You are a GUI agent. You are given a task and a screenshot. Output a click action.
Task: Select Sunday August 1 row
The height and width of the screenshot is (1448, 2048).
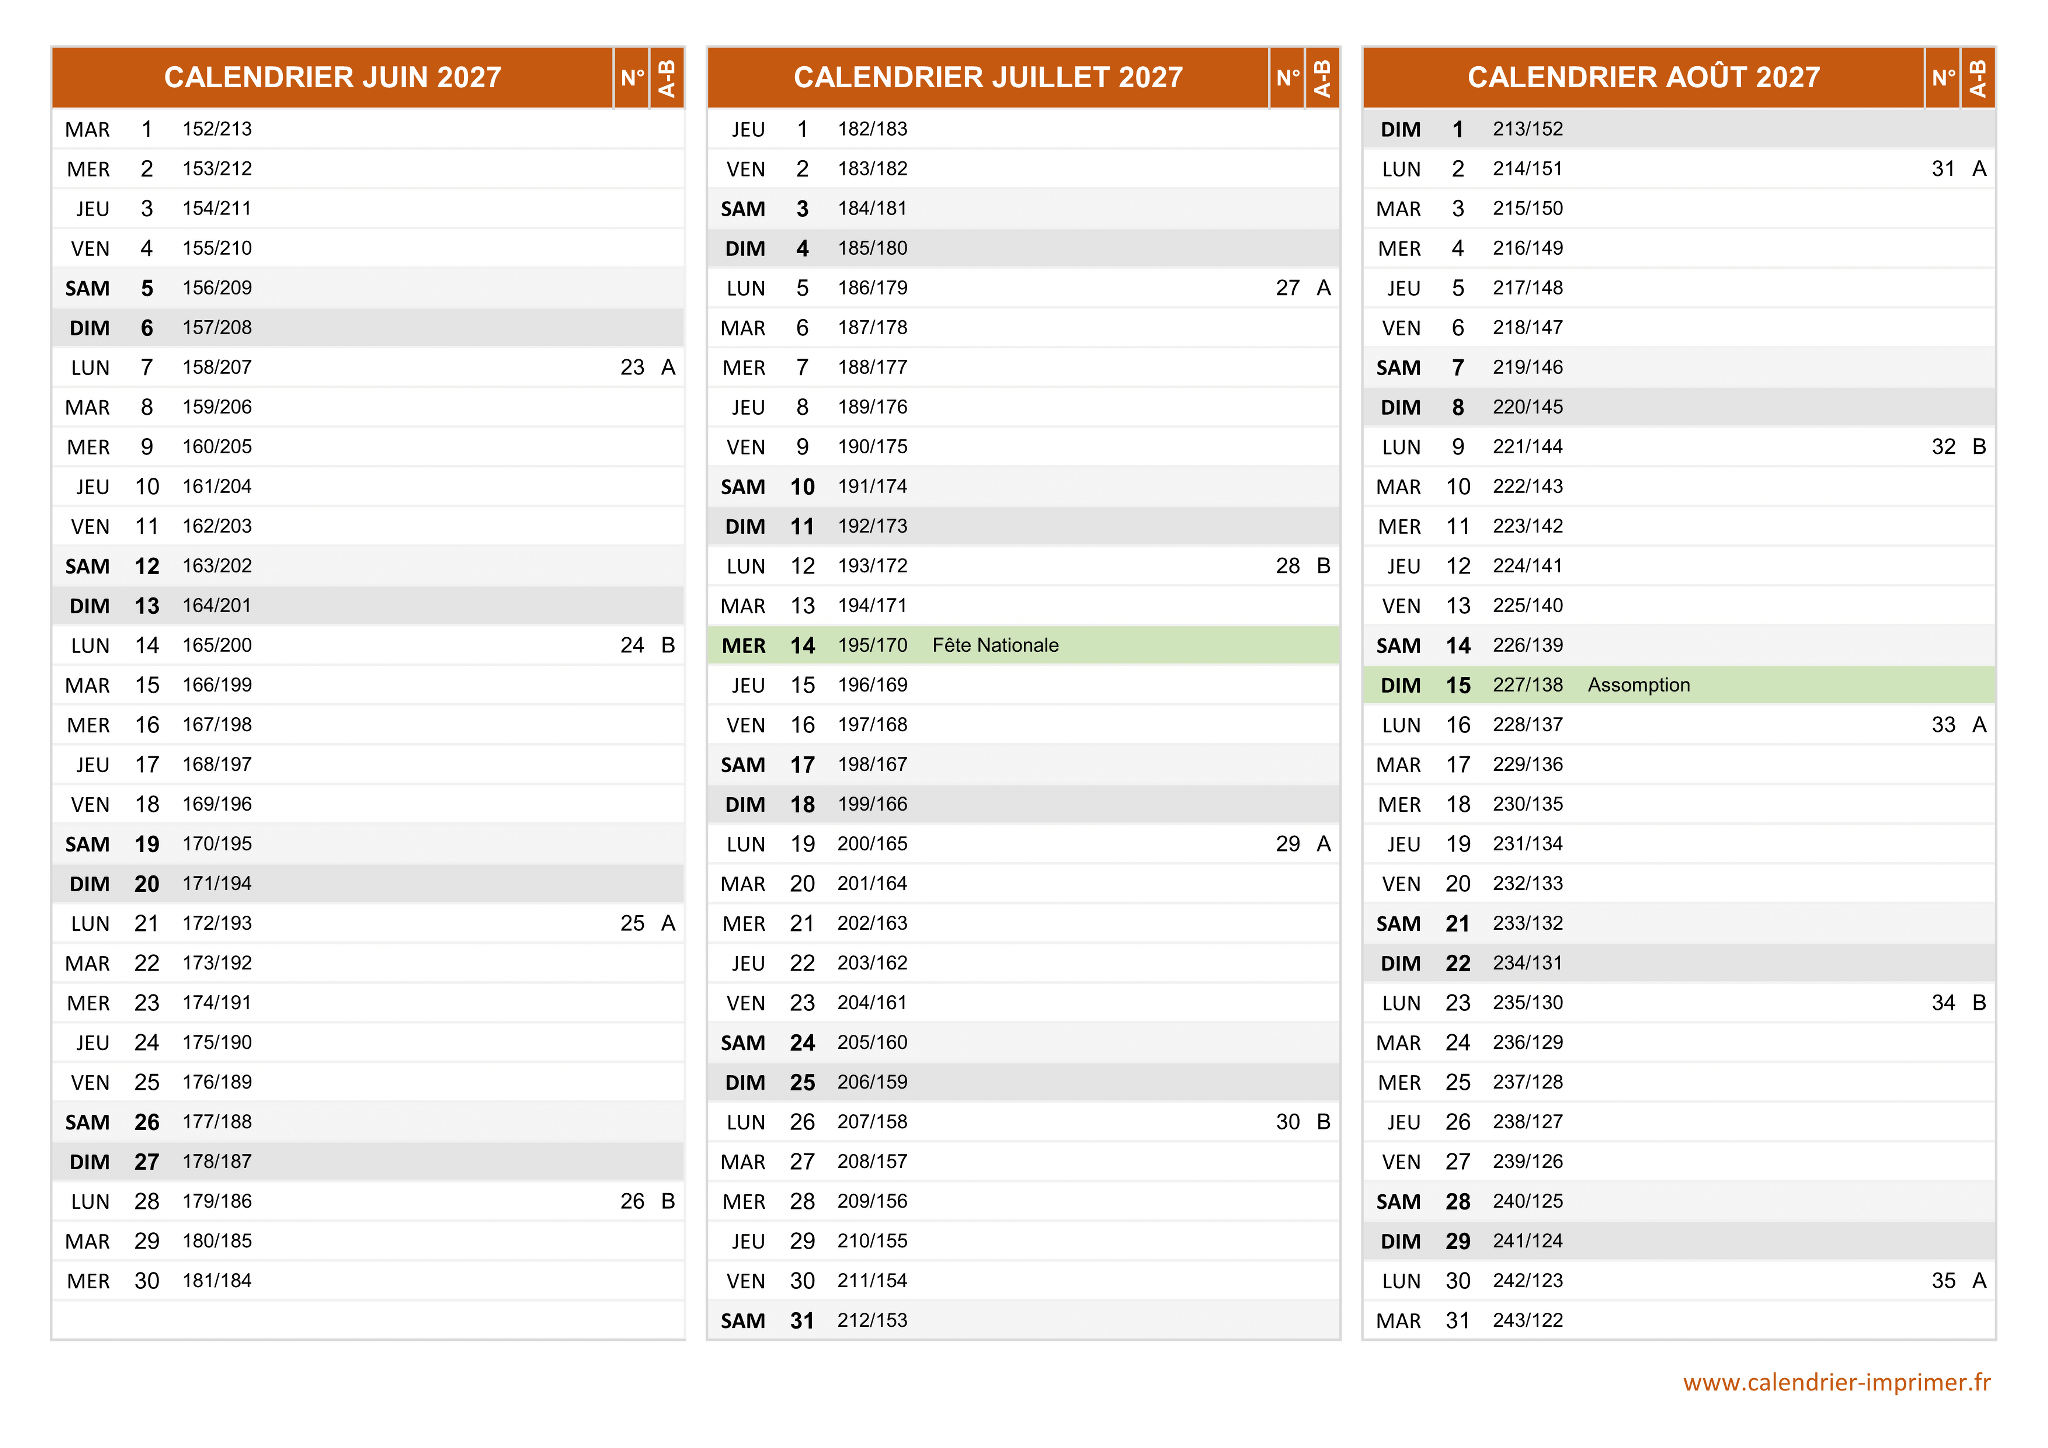pyautogui.click(x=1678, y=129)
